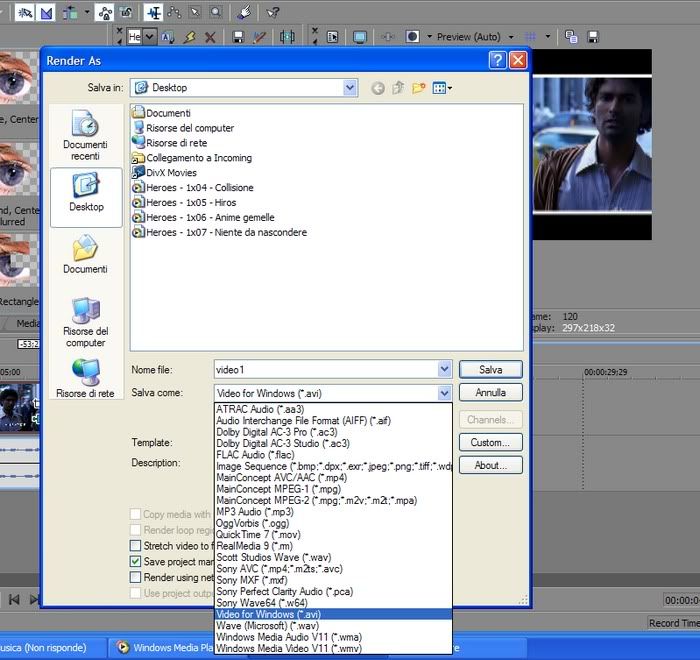Open Project Video Properties in preview toolbar
This screenshot has height=660, width=700.
[x=333, y=37]
